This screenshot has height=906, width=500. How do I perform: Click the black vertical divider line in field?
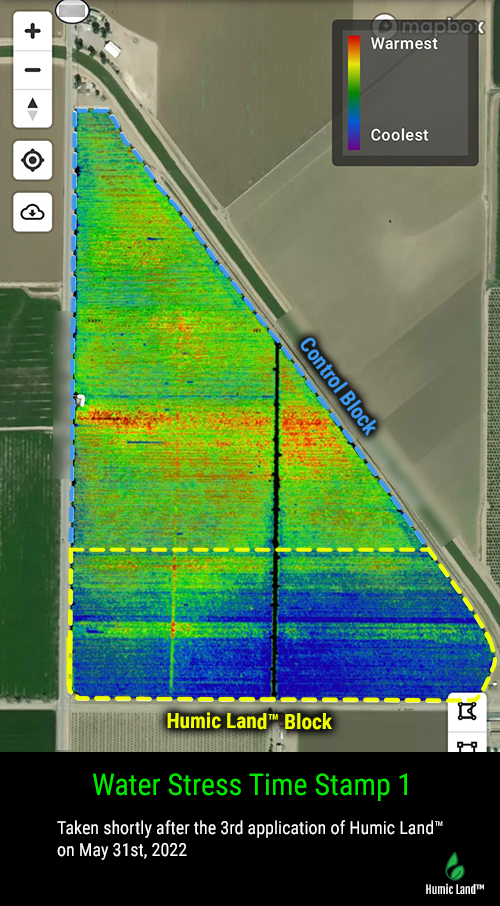[x=276, y=520]
